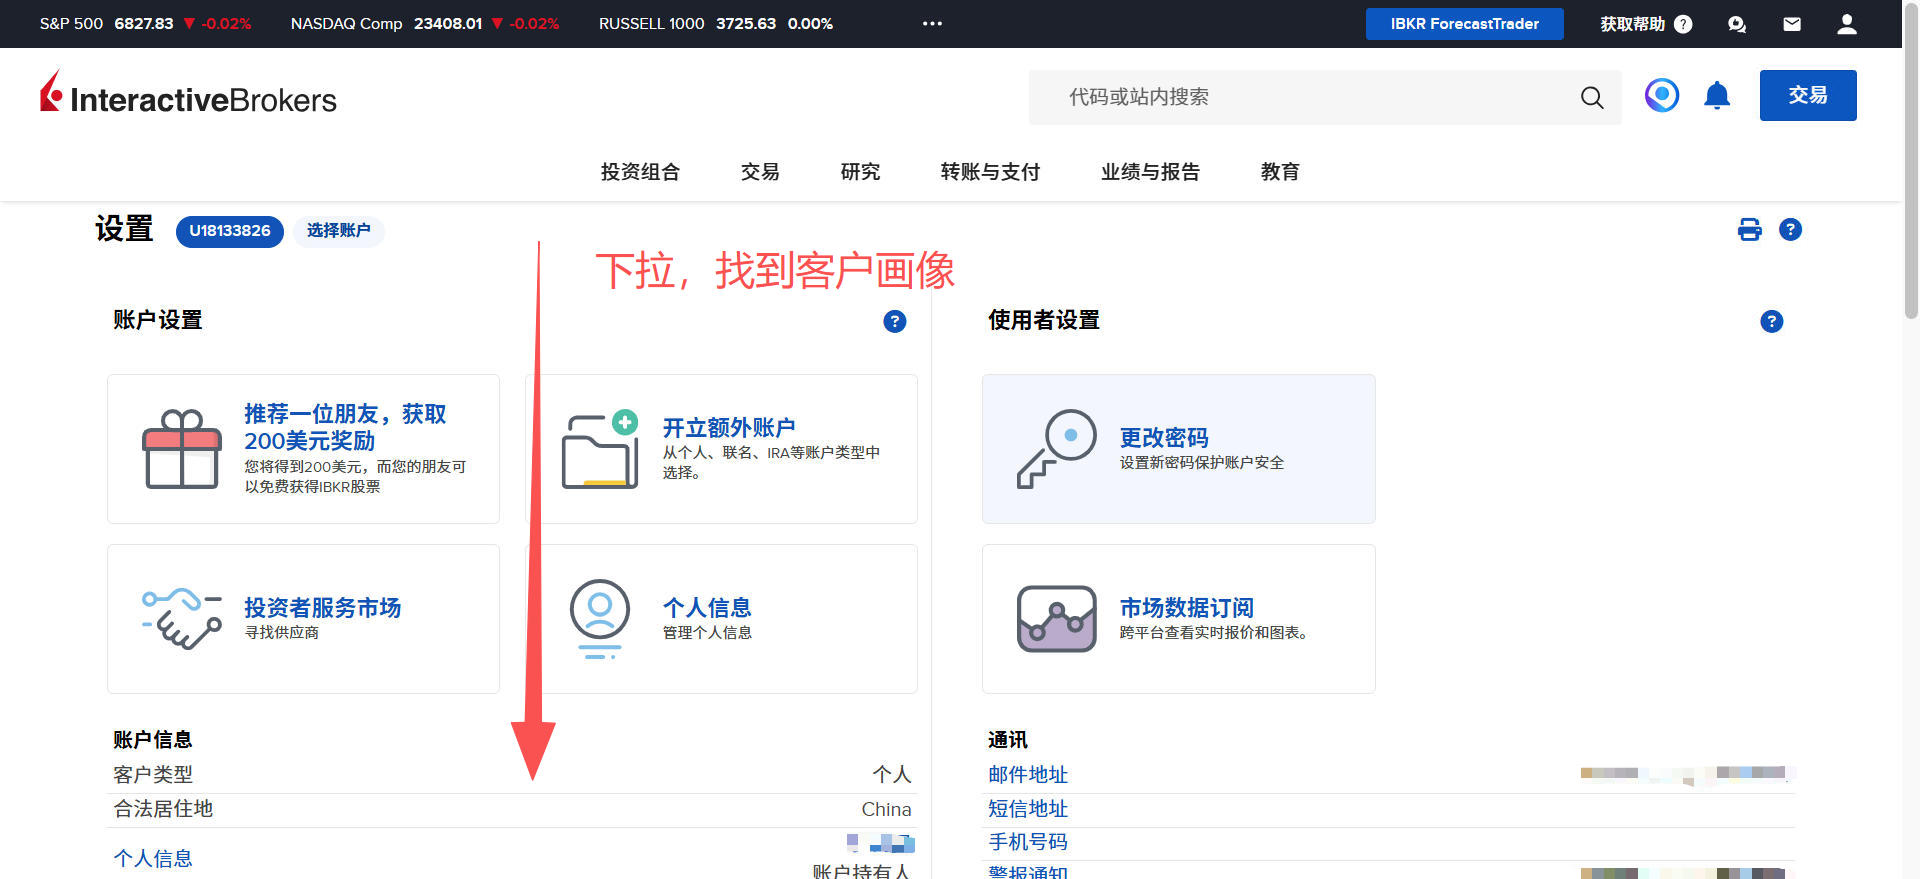Open the chat support icon in top bar

[1737, 24]
